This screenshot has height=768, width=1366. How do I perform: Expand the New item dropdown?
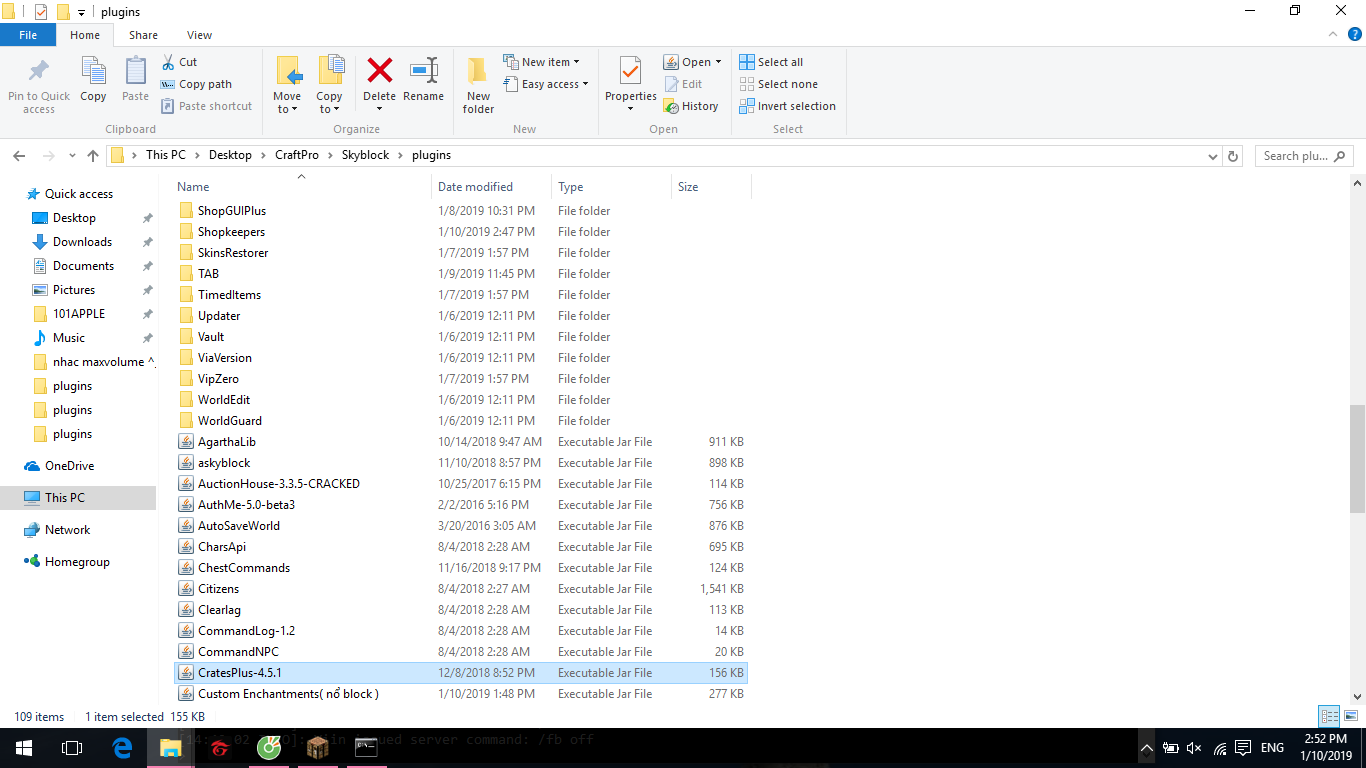549,62
